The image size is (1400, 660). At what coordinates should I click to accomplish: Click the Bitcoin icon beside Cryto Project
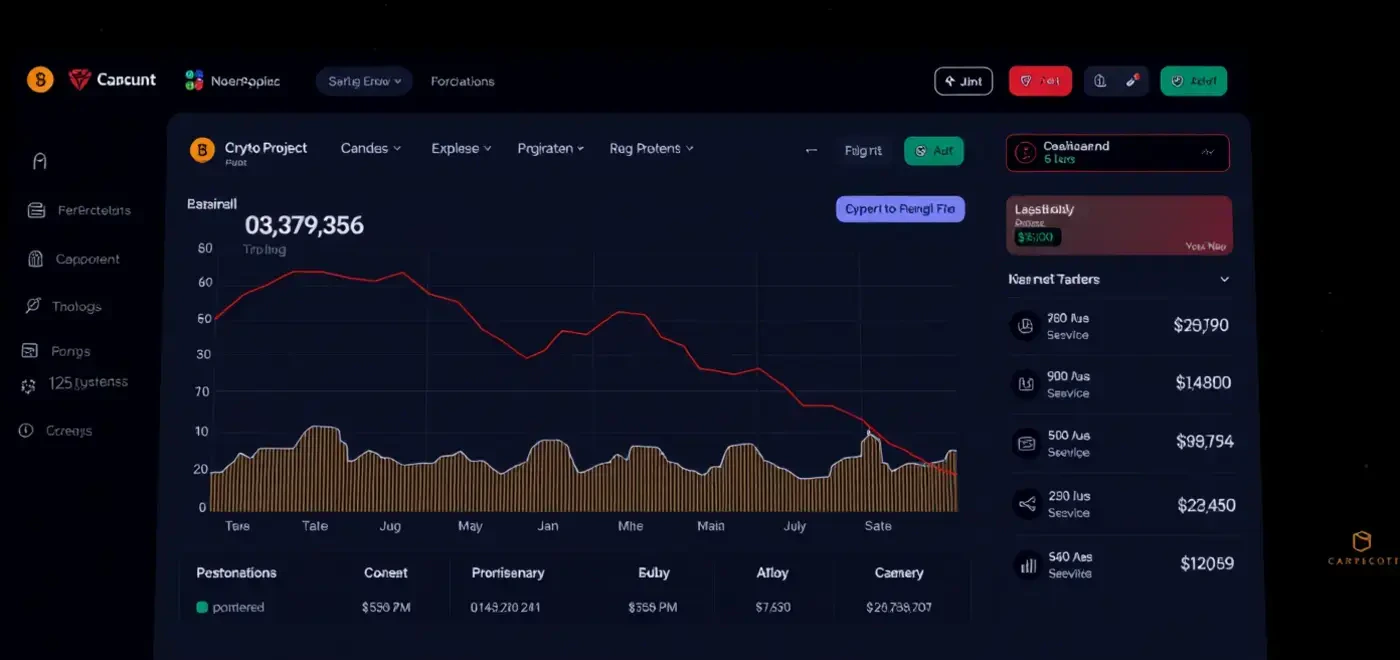pos(202,150)
